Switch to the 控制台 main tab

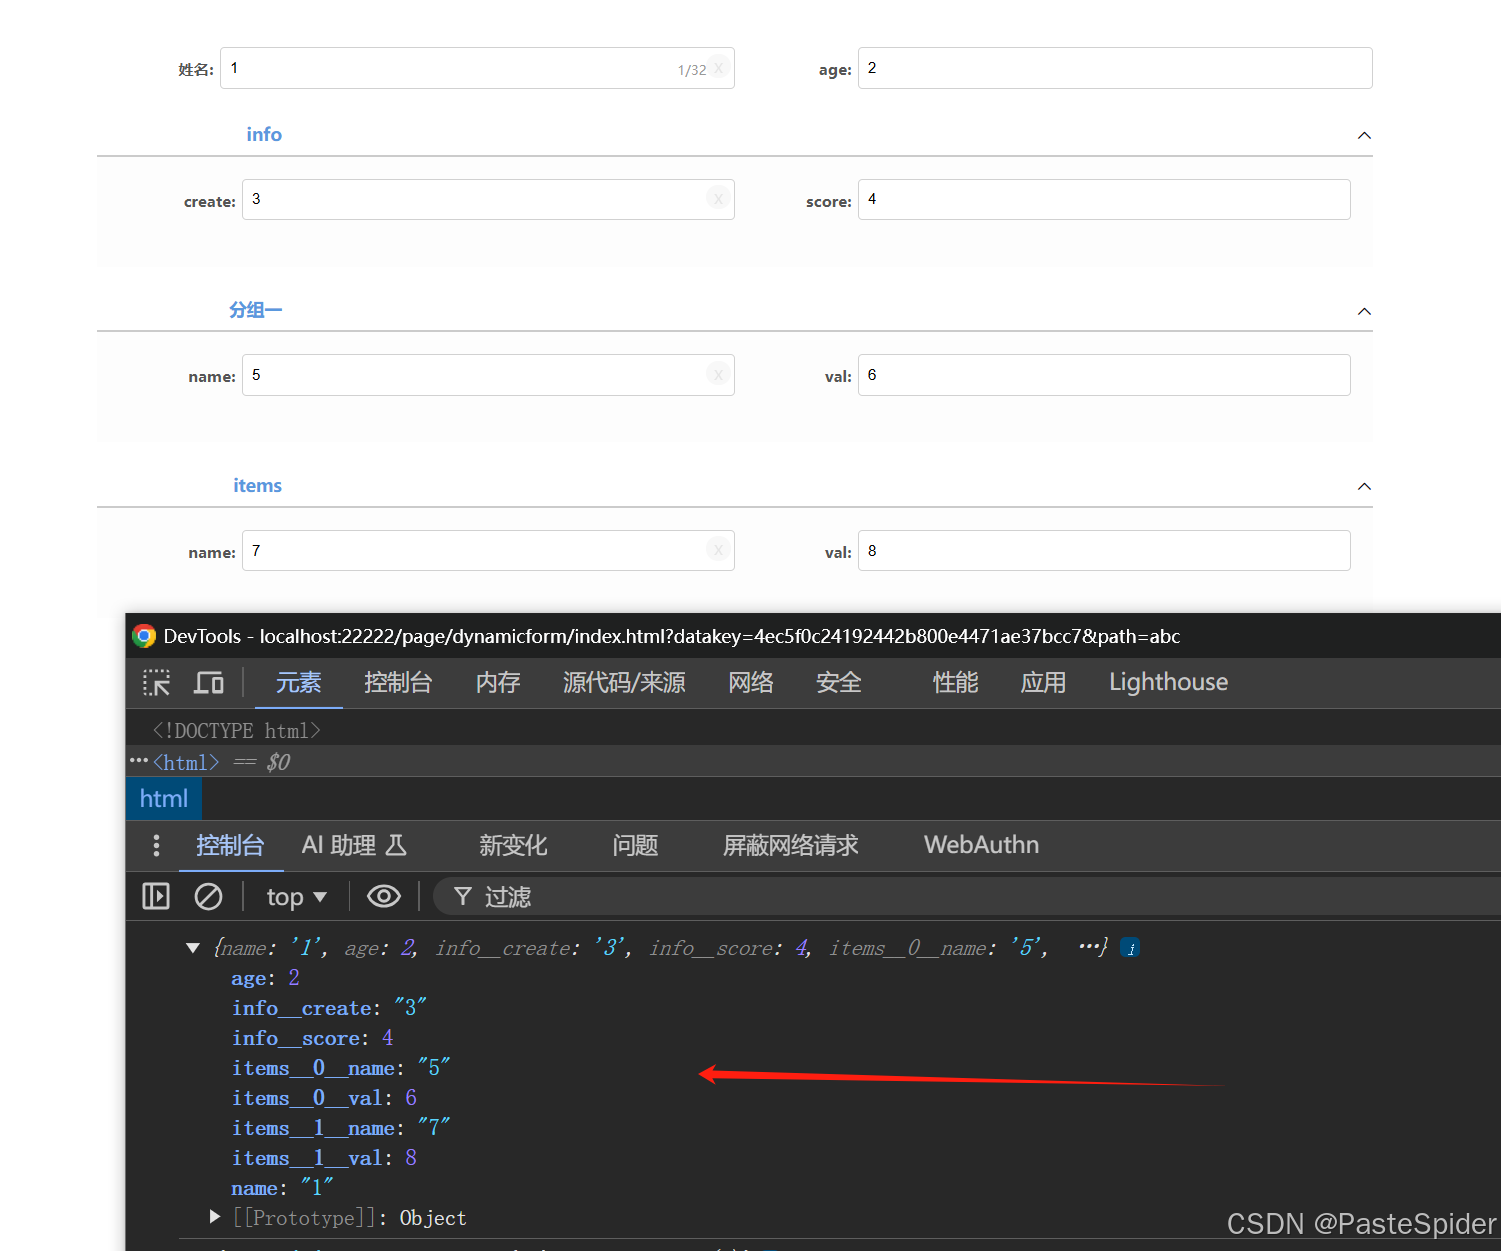[x=398, y=683]
